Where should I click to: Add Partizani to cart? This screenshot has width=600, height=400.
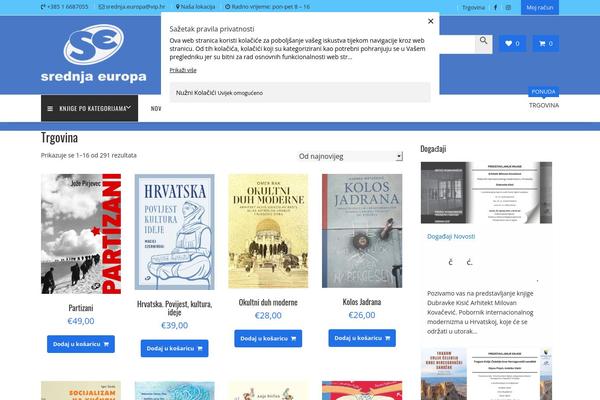coord(81,344)
